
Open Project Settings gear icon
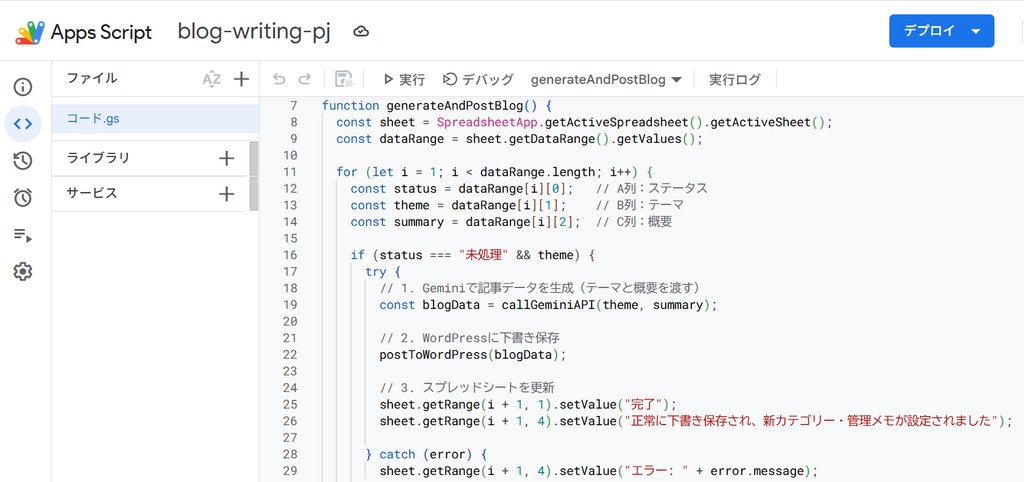pyautogui.click(x=23, y=271)
